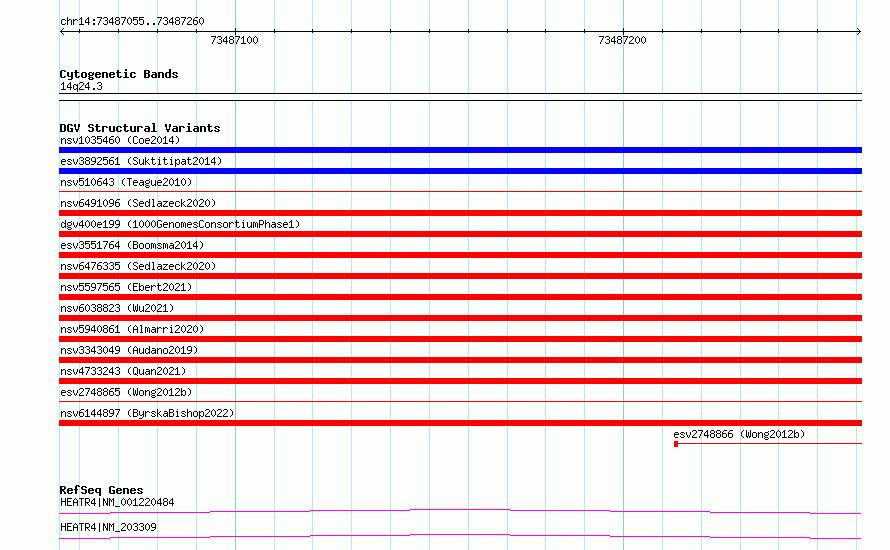The image size is (890, 550).
Task: Open the HEATR4|NM_203309 gene label
Action: click(x=108, y=527)
